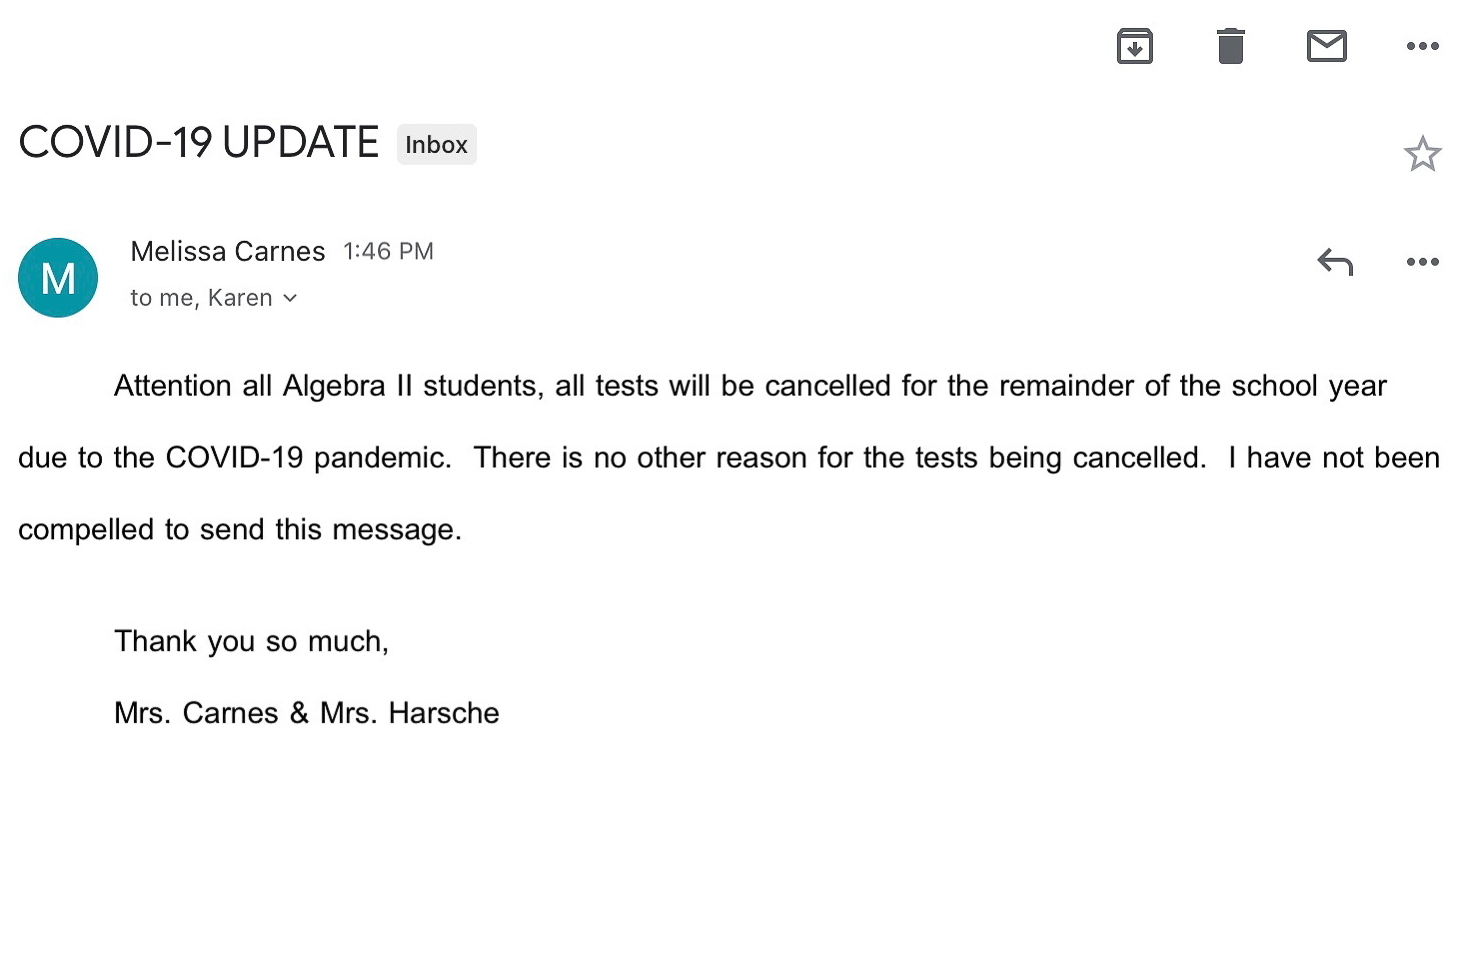Click the 'Attention' word starting the message
This screenshot has height=973, width=1460.
click(173, 386)
